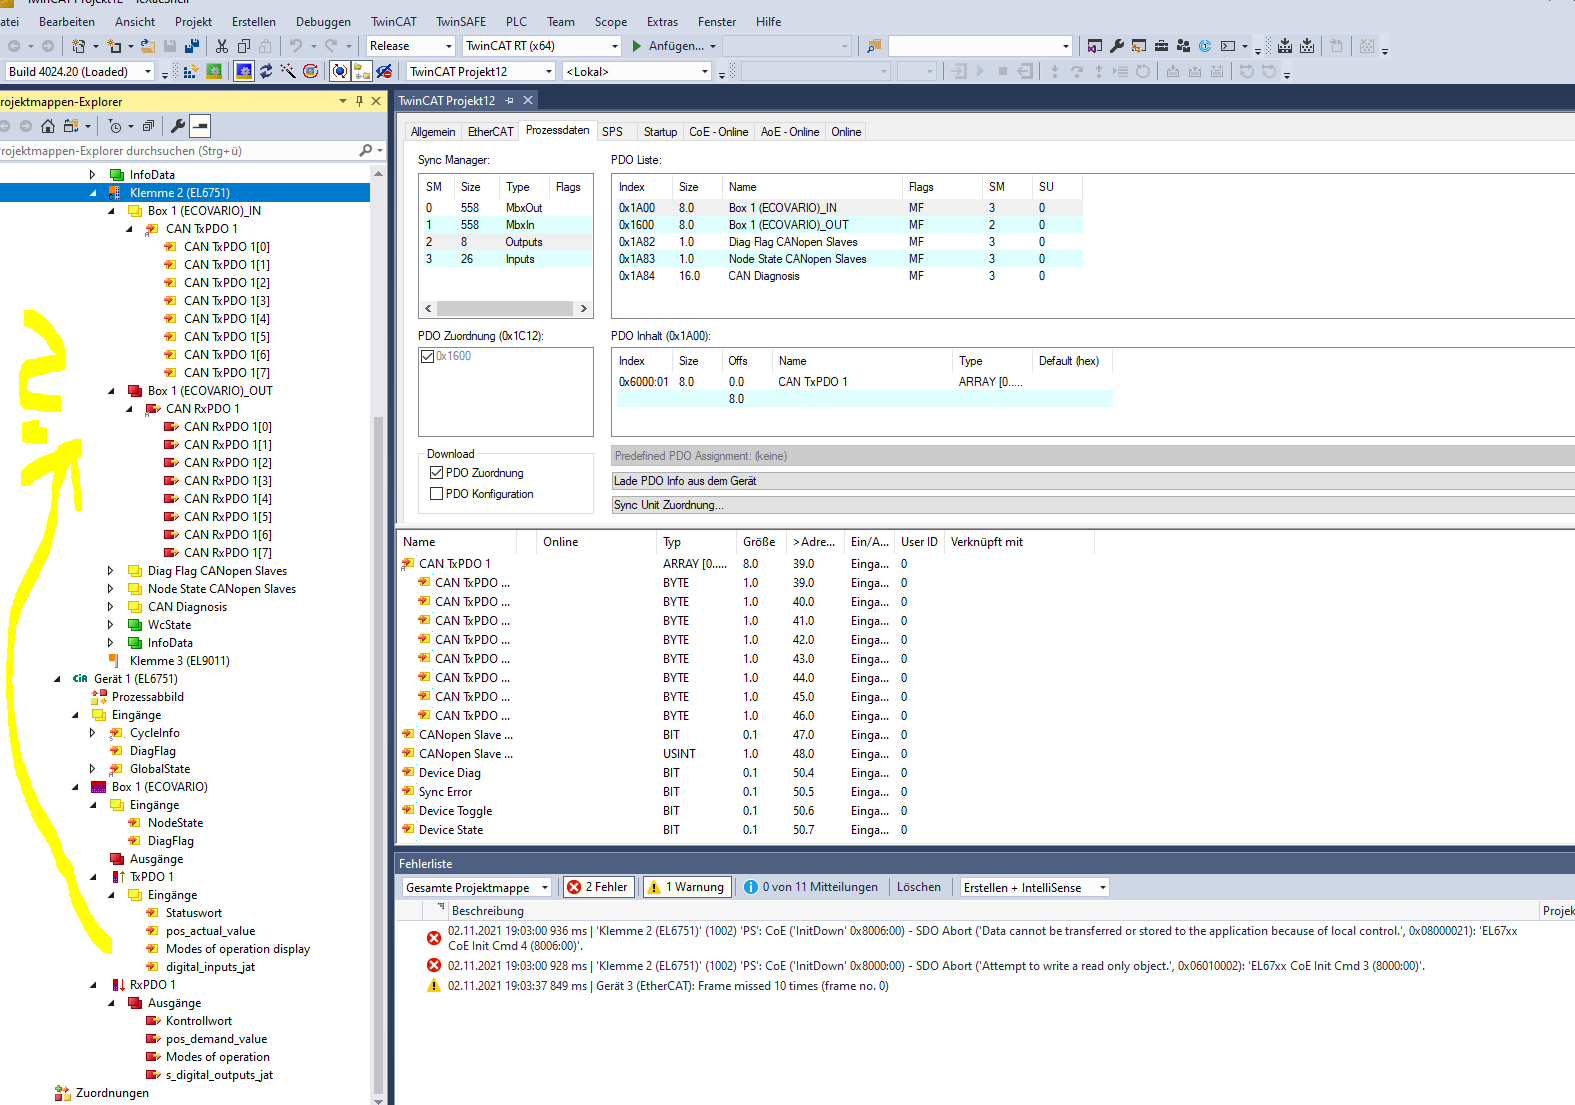
Task: Click the Open File folder icon
Action: 148,46
